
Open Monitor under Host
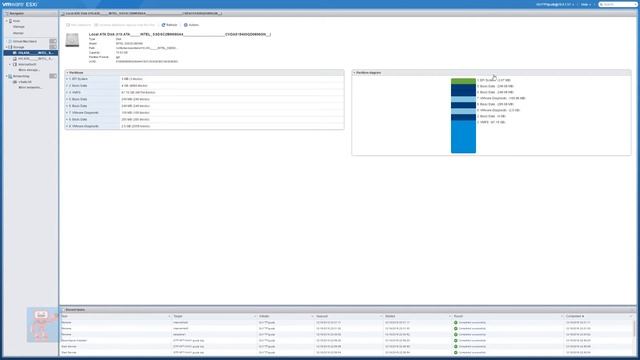click(18, 33)
